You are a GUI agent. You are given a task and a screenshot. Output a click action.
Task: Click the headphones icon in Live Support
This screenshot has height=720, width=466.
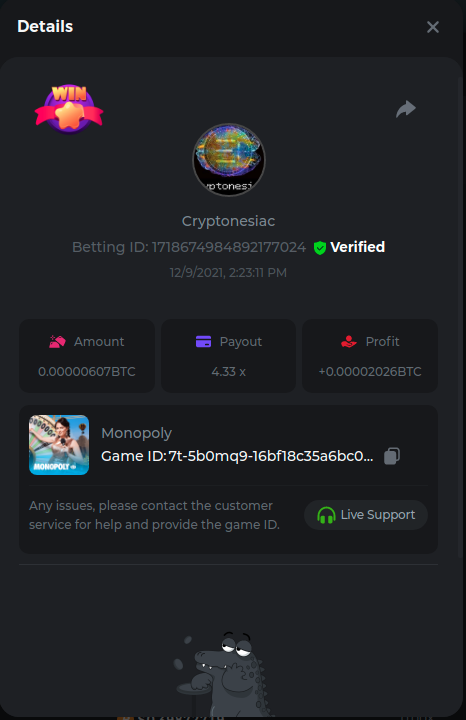[326, 515]
